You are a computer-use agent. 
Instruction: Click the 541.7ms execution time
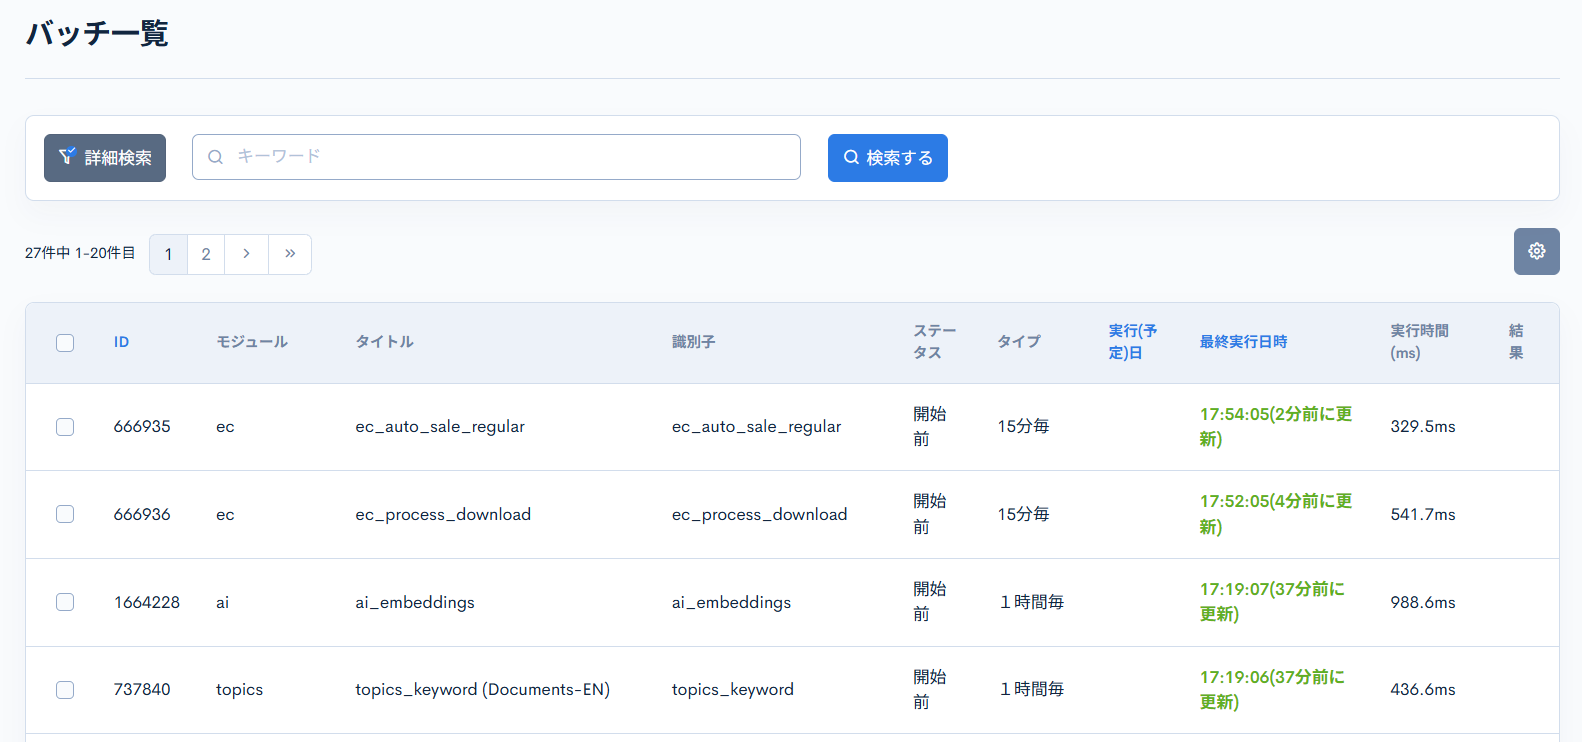coord(1423,514)
